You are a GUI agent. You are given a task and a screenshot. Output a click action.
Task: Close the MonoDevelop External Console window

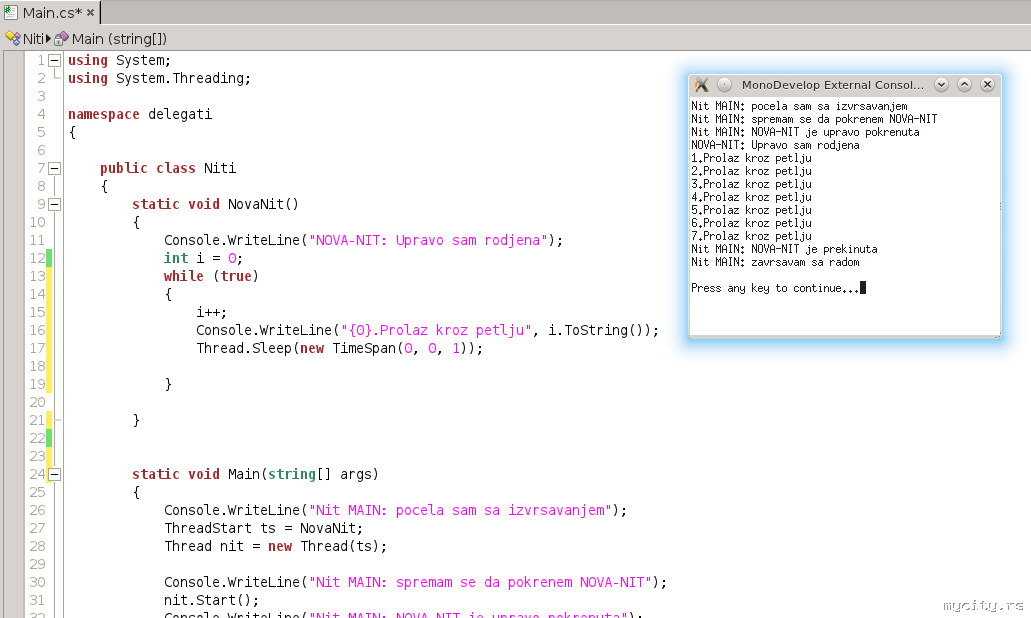[x=987, y=85]
